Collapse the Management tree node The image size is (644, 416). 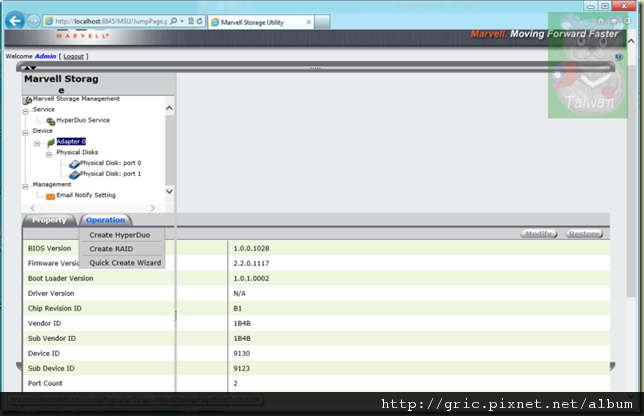click(x=25, y=186)
